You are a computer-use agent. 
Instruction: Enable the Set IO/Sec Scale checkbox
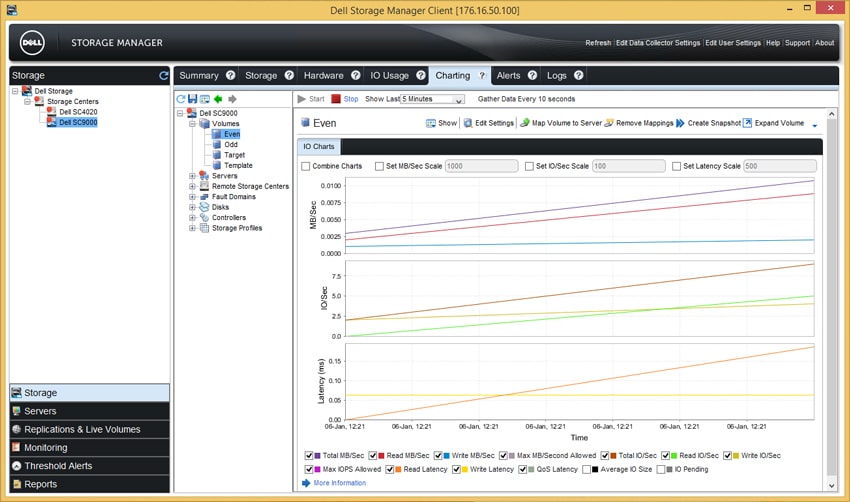(529, 166)
